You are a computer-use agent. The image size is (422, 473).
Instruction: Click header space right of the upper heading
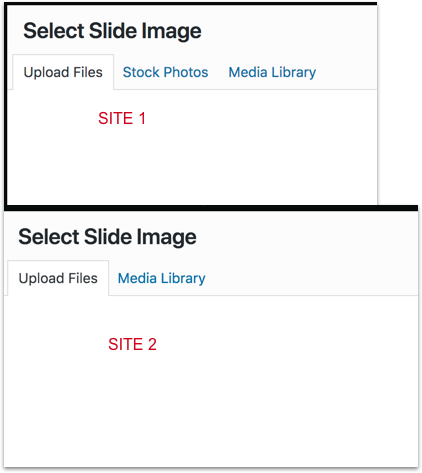pyautogui.click(x=288, y=31)
